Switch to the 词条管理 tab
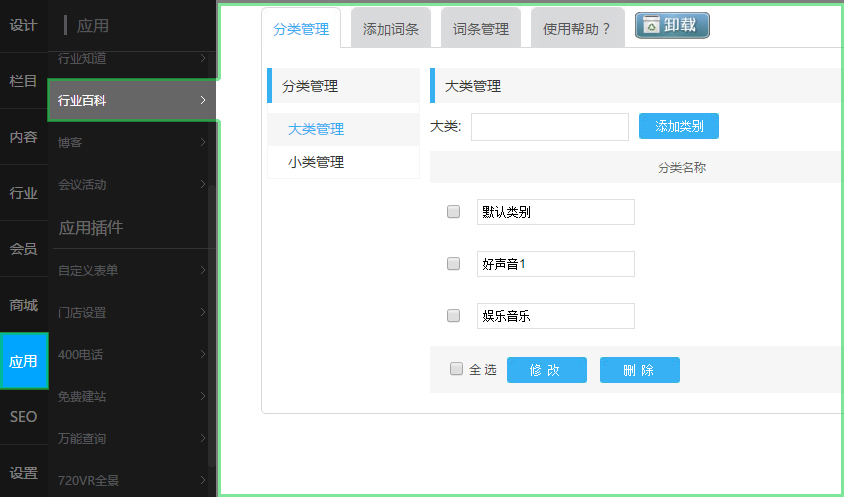The width and height of the screenshot is (844, 497). [481, 29]
